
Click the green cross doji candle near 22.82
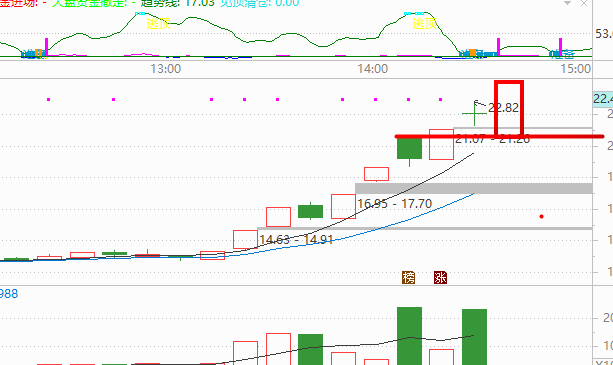(x=474, y=113)
